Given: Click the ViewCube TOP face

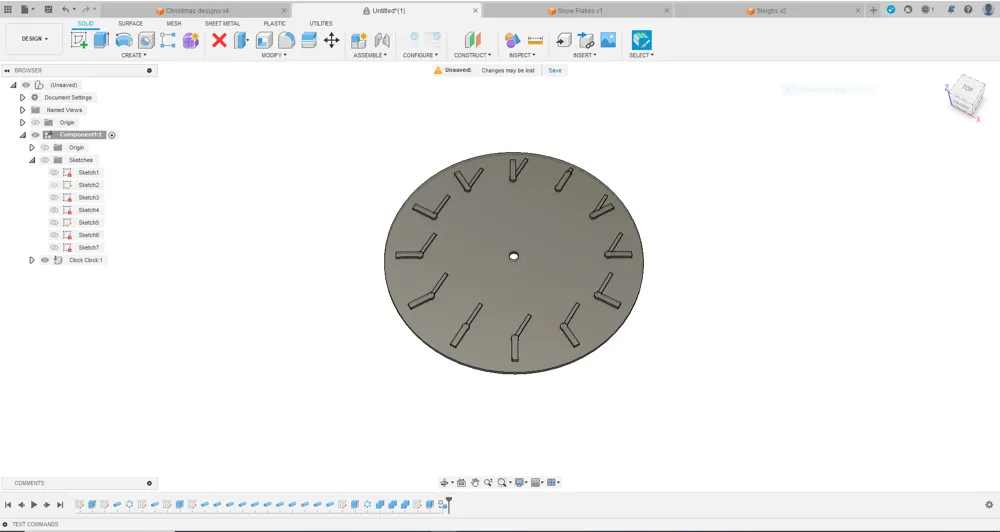Looking at the screenshot, I should [x=967, y=89].
